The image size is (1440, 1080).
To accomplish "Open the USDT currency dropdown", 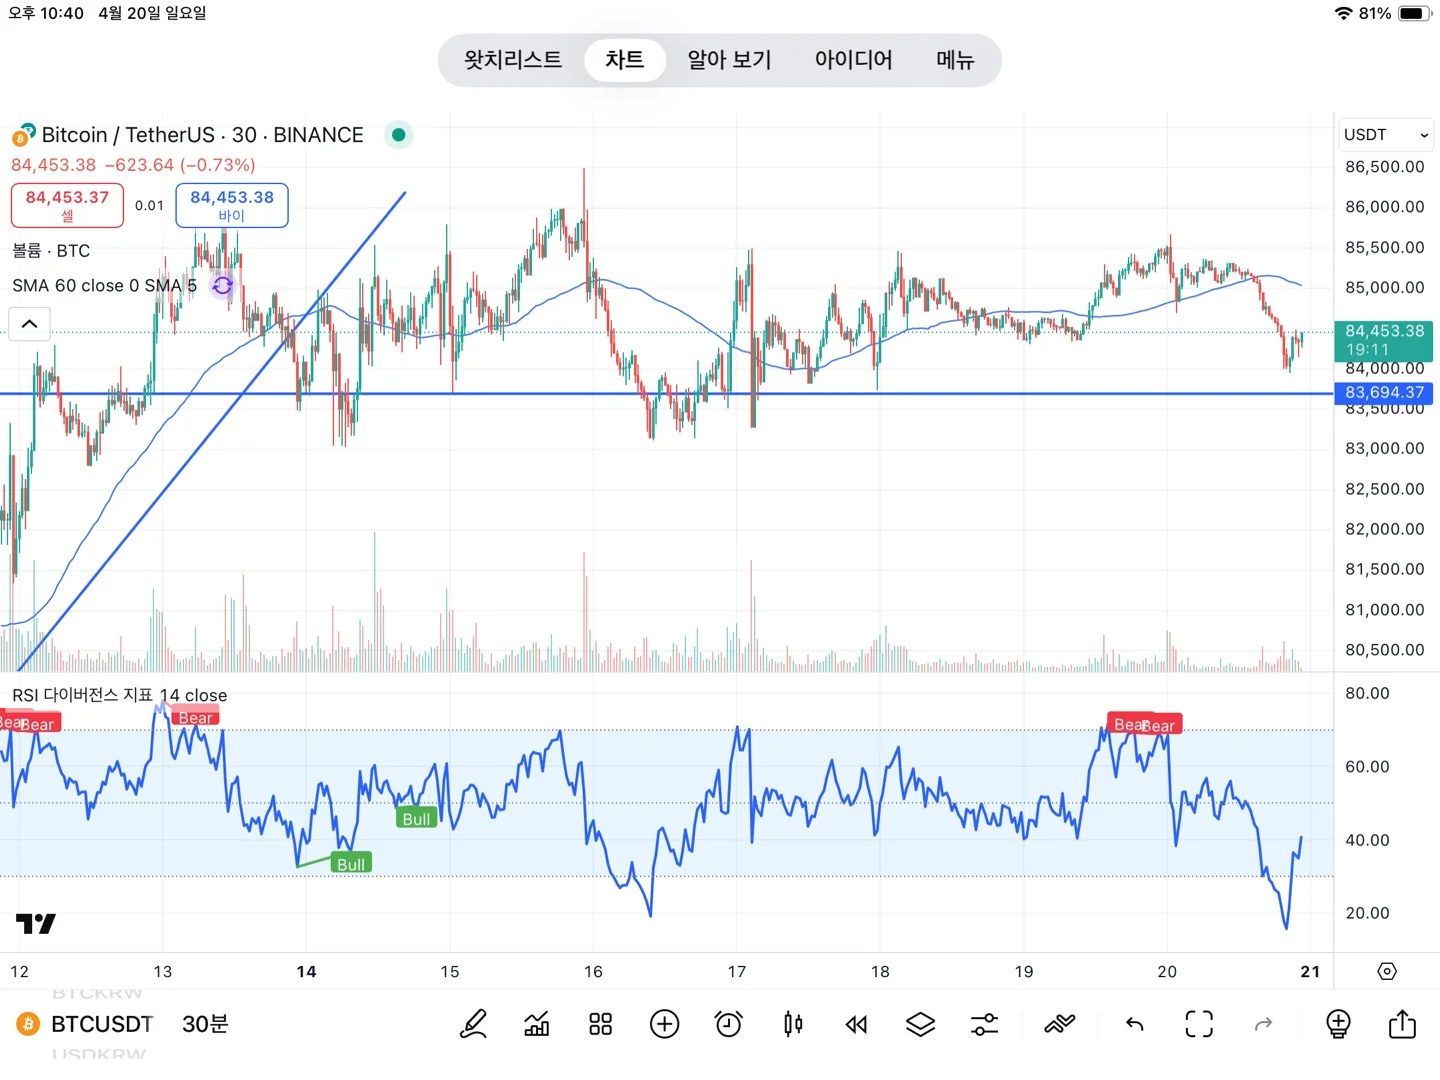I will pos(1386,135).
